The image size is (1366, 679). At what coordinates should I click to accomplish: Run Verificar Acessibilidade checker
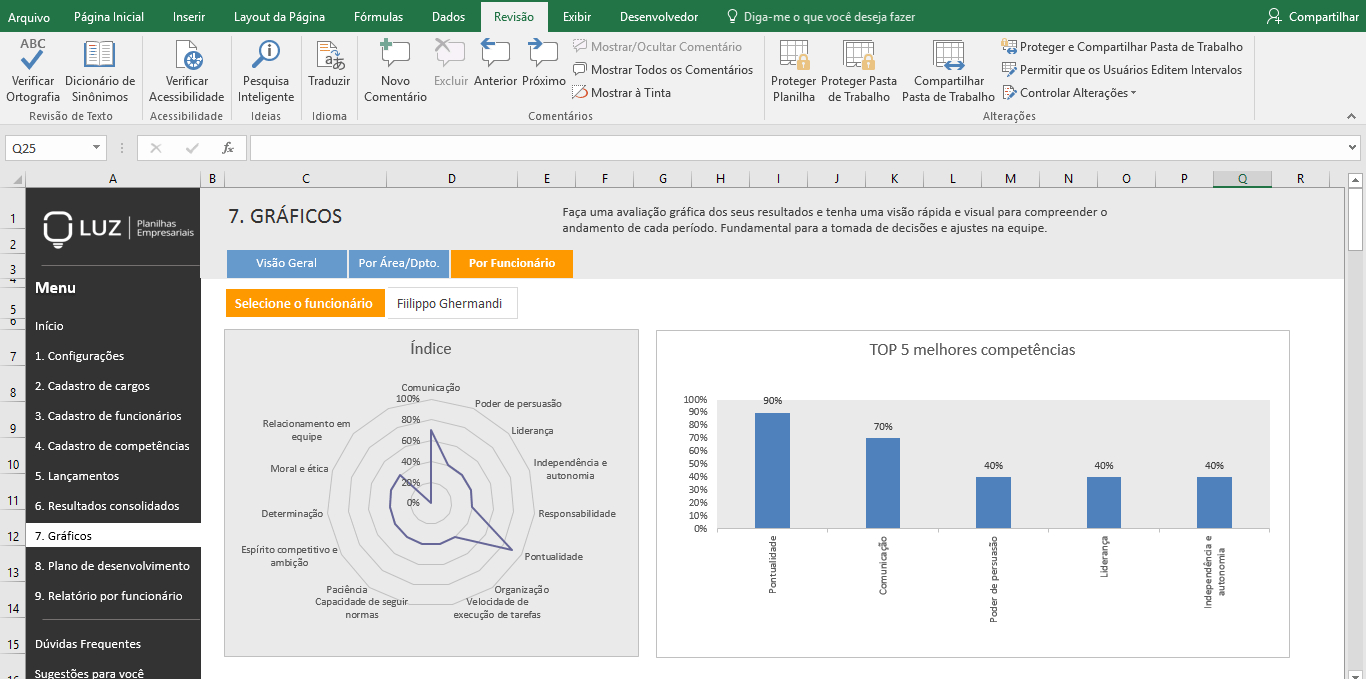click(x=186, y=56)
